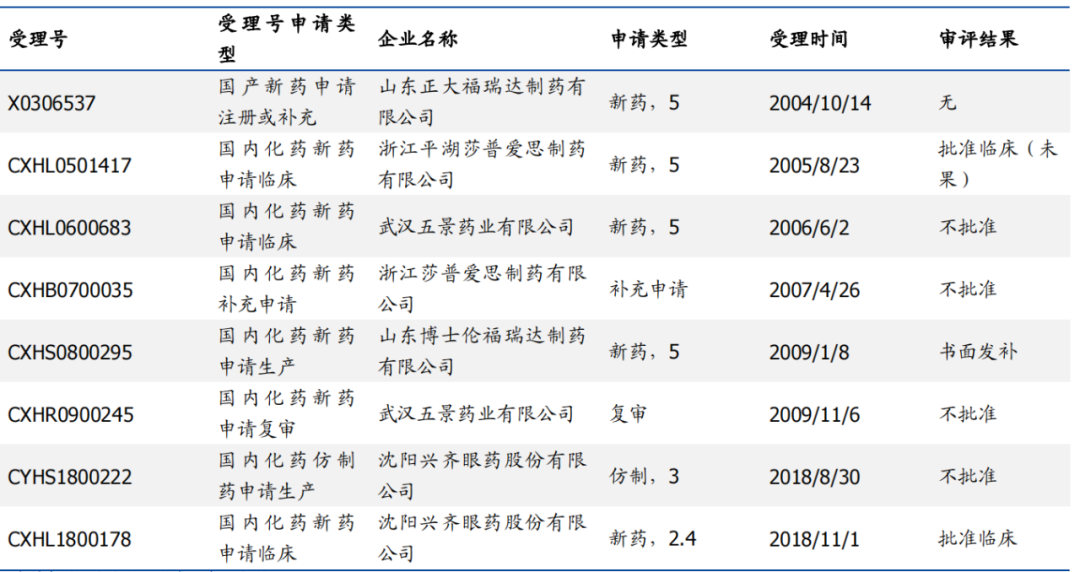Viewport: 1080px width, 572px height.
Task: Click date 2018/11/1
Action: (x=815, y=539)
